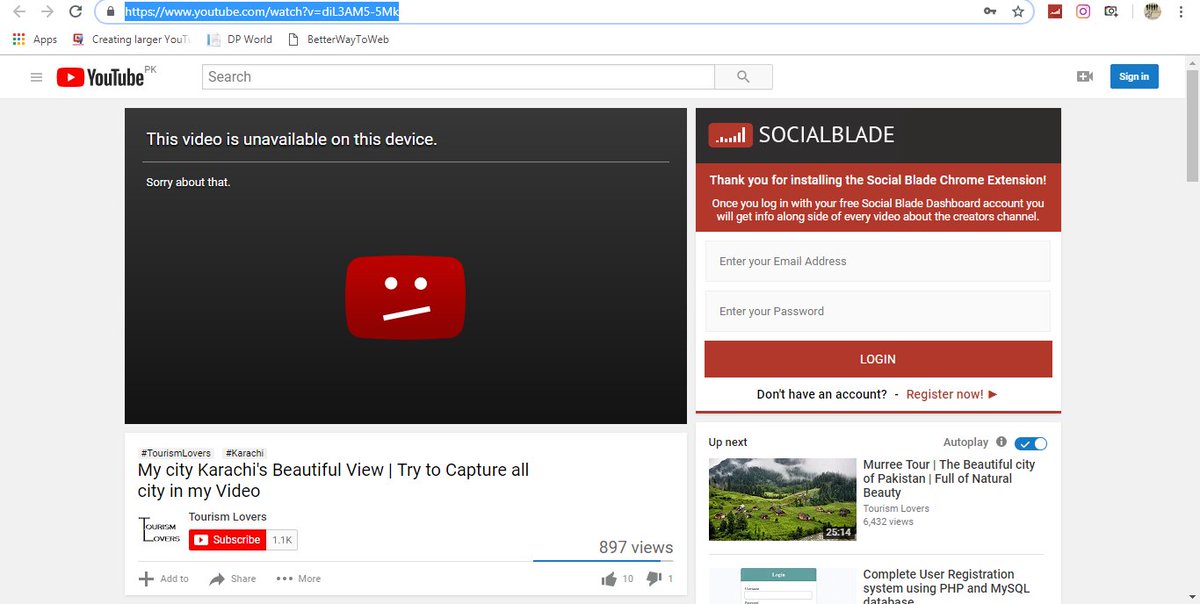This screenshot has height=604, width=1200.
Task: Open Apps shortcut in bookmarks bar
Action: pyautogui.click(x=35, y=39)
